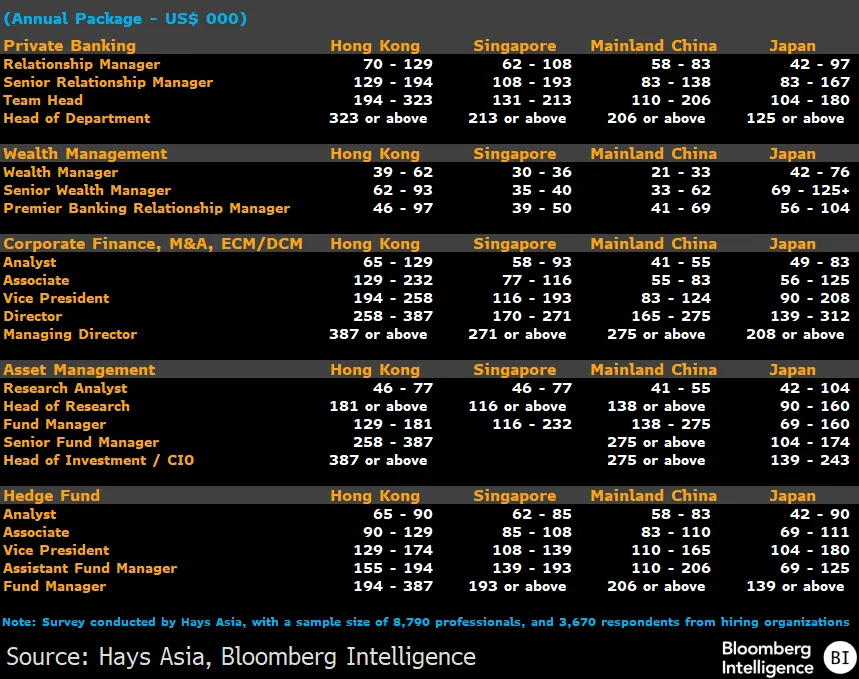859x679 pixels.
Task: Click the value 139 - 312
Action: coord(810,316)
